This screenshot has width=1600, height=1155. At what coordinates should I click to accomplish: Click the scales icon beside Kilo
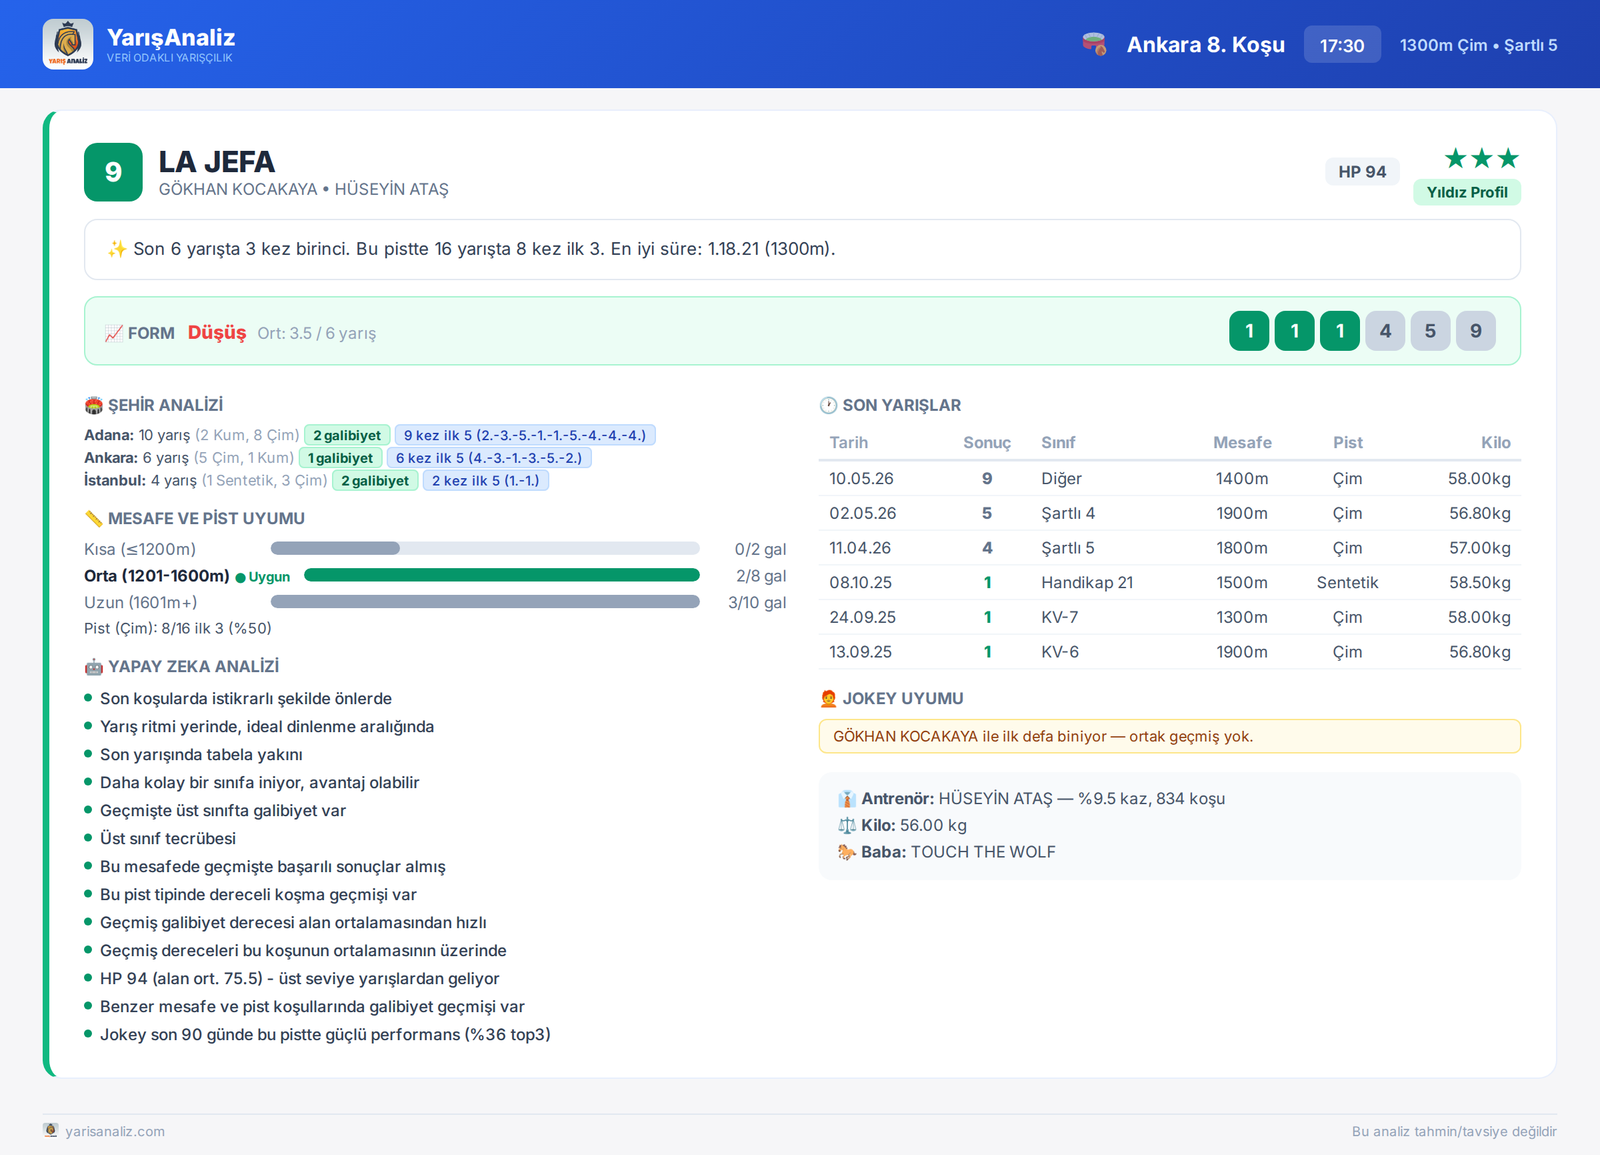(x=847, y=825)
